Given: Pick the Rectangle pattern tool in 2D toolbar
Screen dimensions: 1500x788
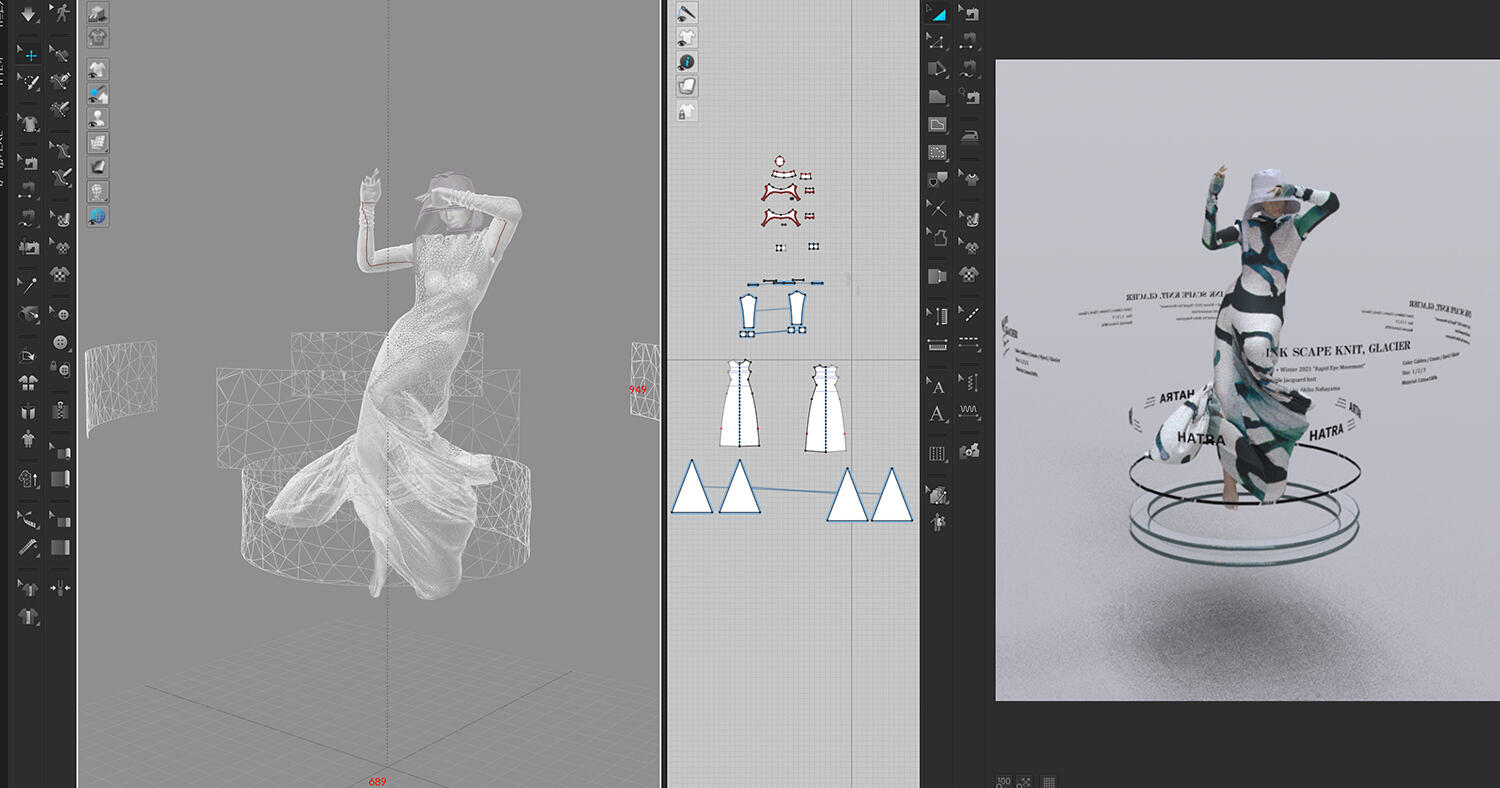Looking at the screenshot, I should pos(937,124).
